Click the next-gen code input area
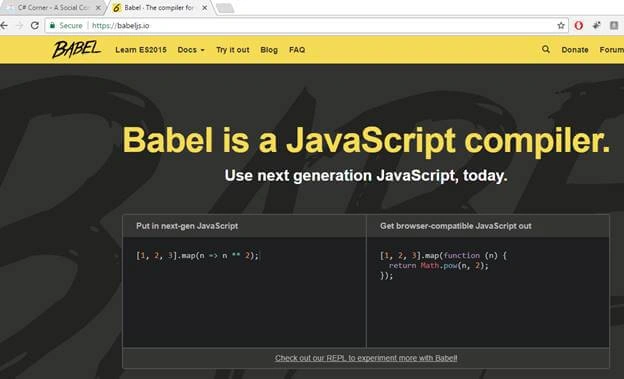Screen dimensions: 624x379 [x=244, y=293]
